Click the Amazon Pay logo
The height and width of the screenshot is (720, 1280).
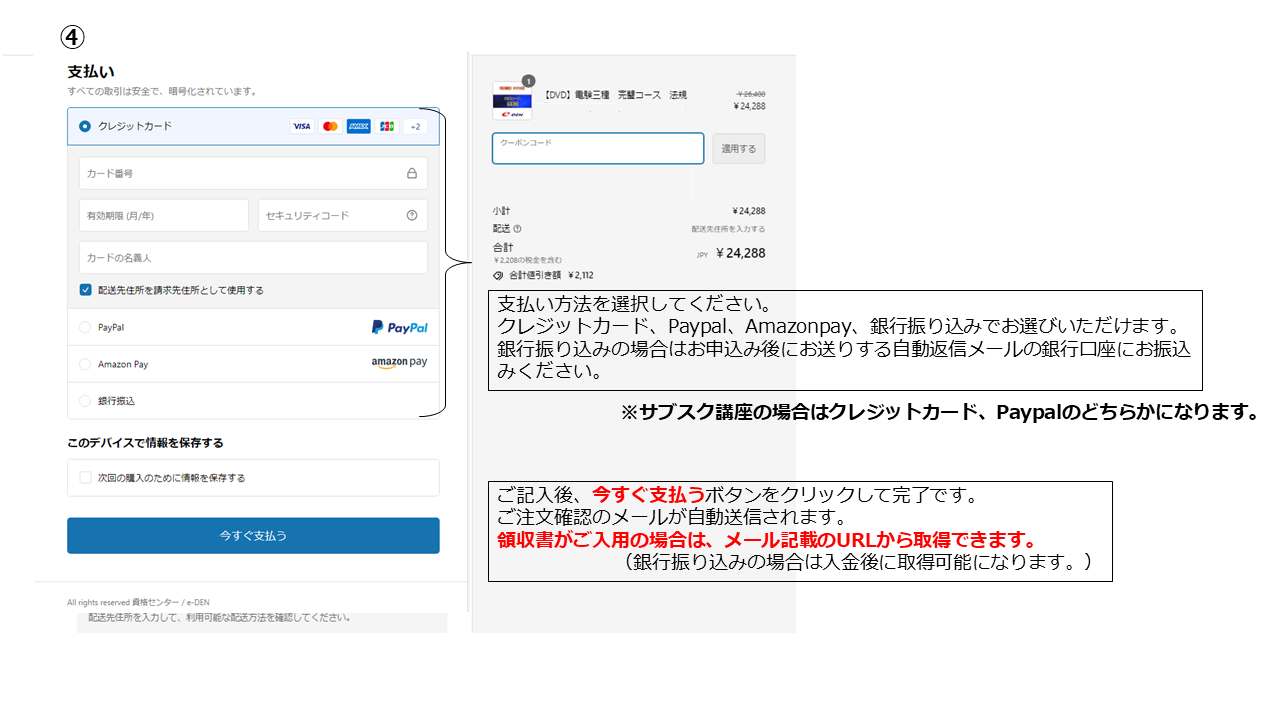click(399, 363)
